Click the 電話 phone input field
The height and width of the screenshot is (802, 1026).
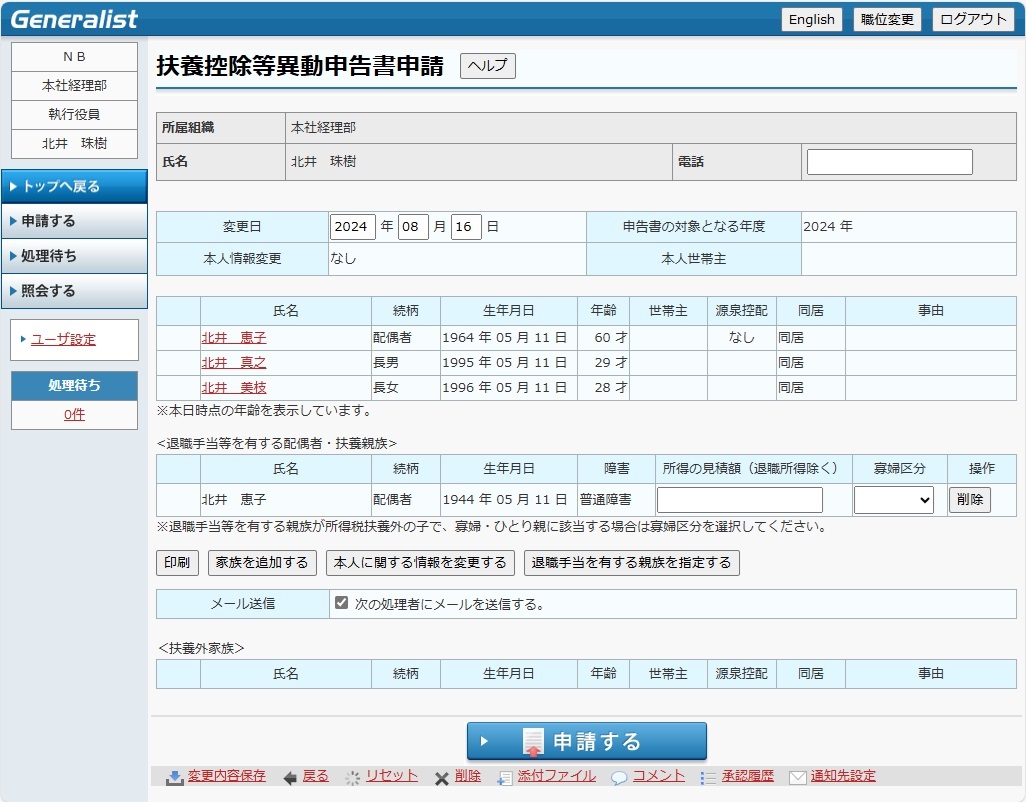(x=889, y=162)
